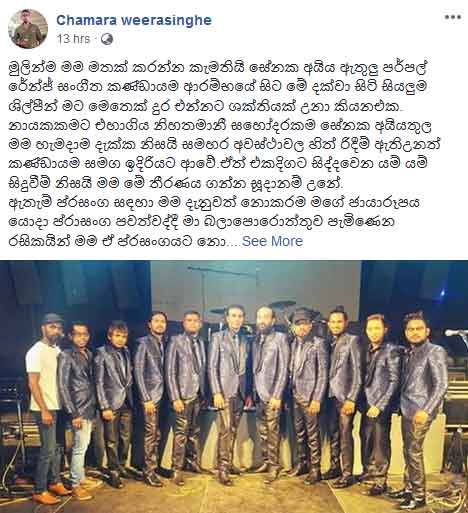The height and width of the screenshot is (513, 468).
Task: Click the brown shoes of leftmost man
Action: [x=52, y=494]
